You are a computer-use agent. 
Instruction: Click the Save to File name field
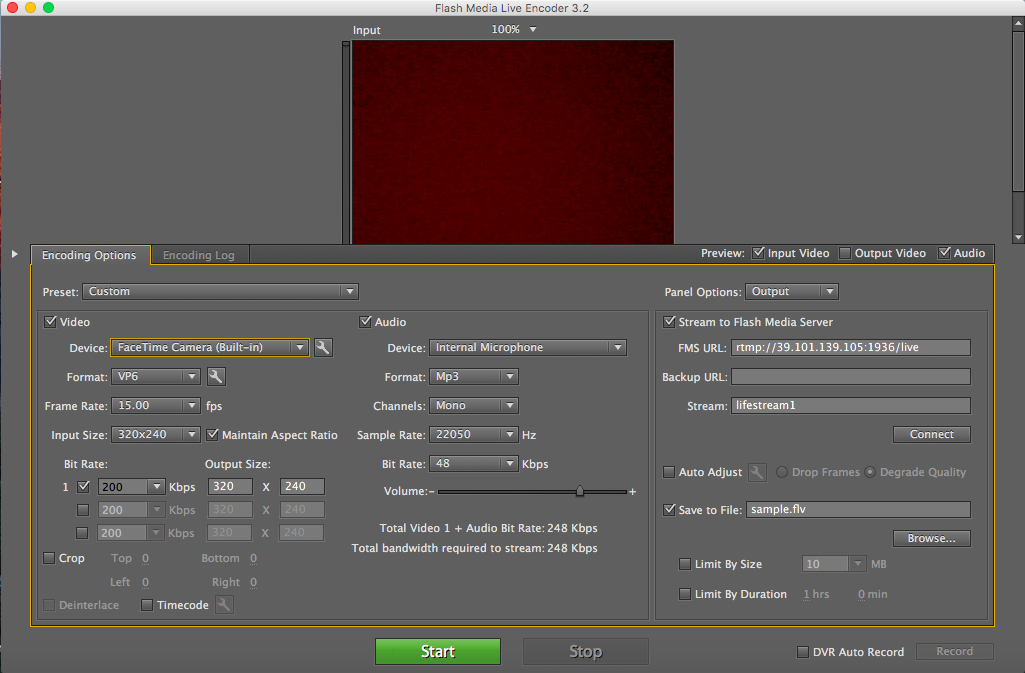click(858, 510)
